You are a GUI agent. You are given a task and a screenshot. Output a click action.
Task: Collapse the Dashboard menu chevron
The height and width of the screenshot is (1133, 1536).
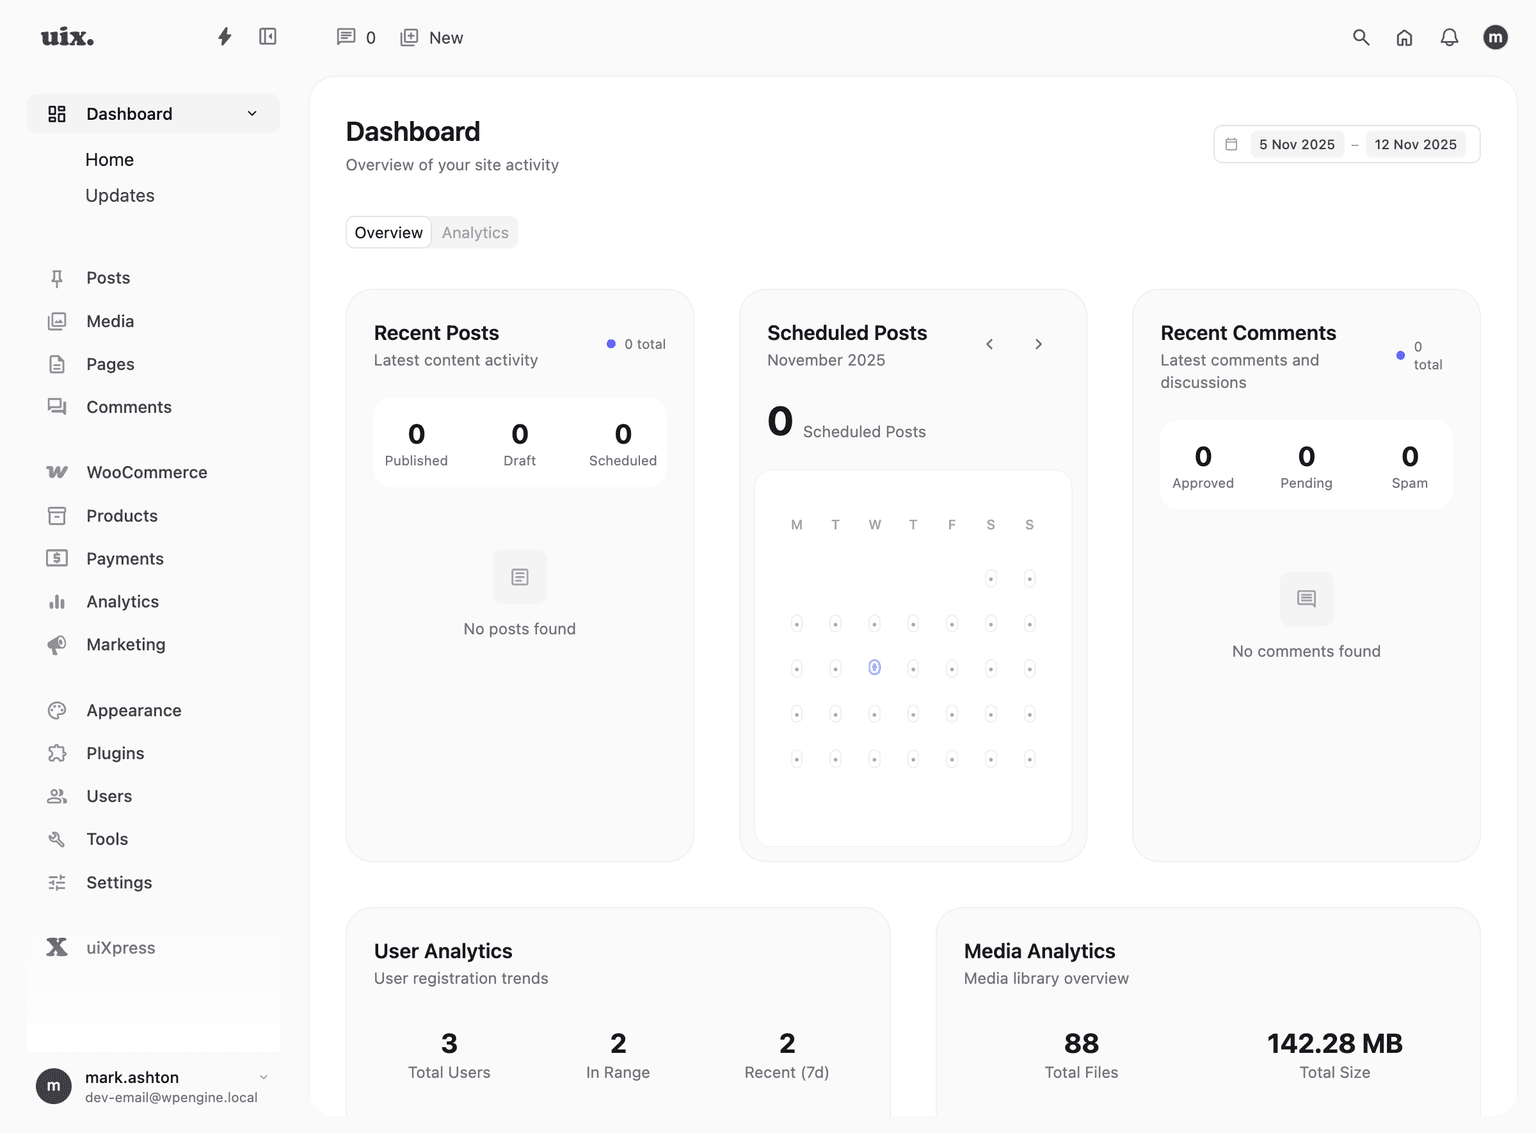[251, 113]
